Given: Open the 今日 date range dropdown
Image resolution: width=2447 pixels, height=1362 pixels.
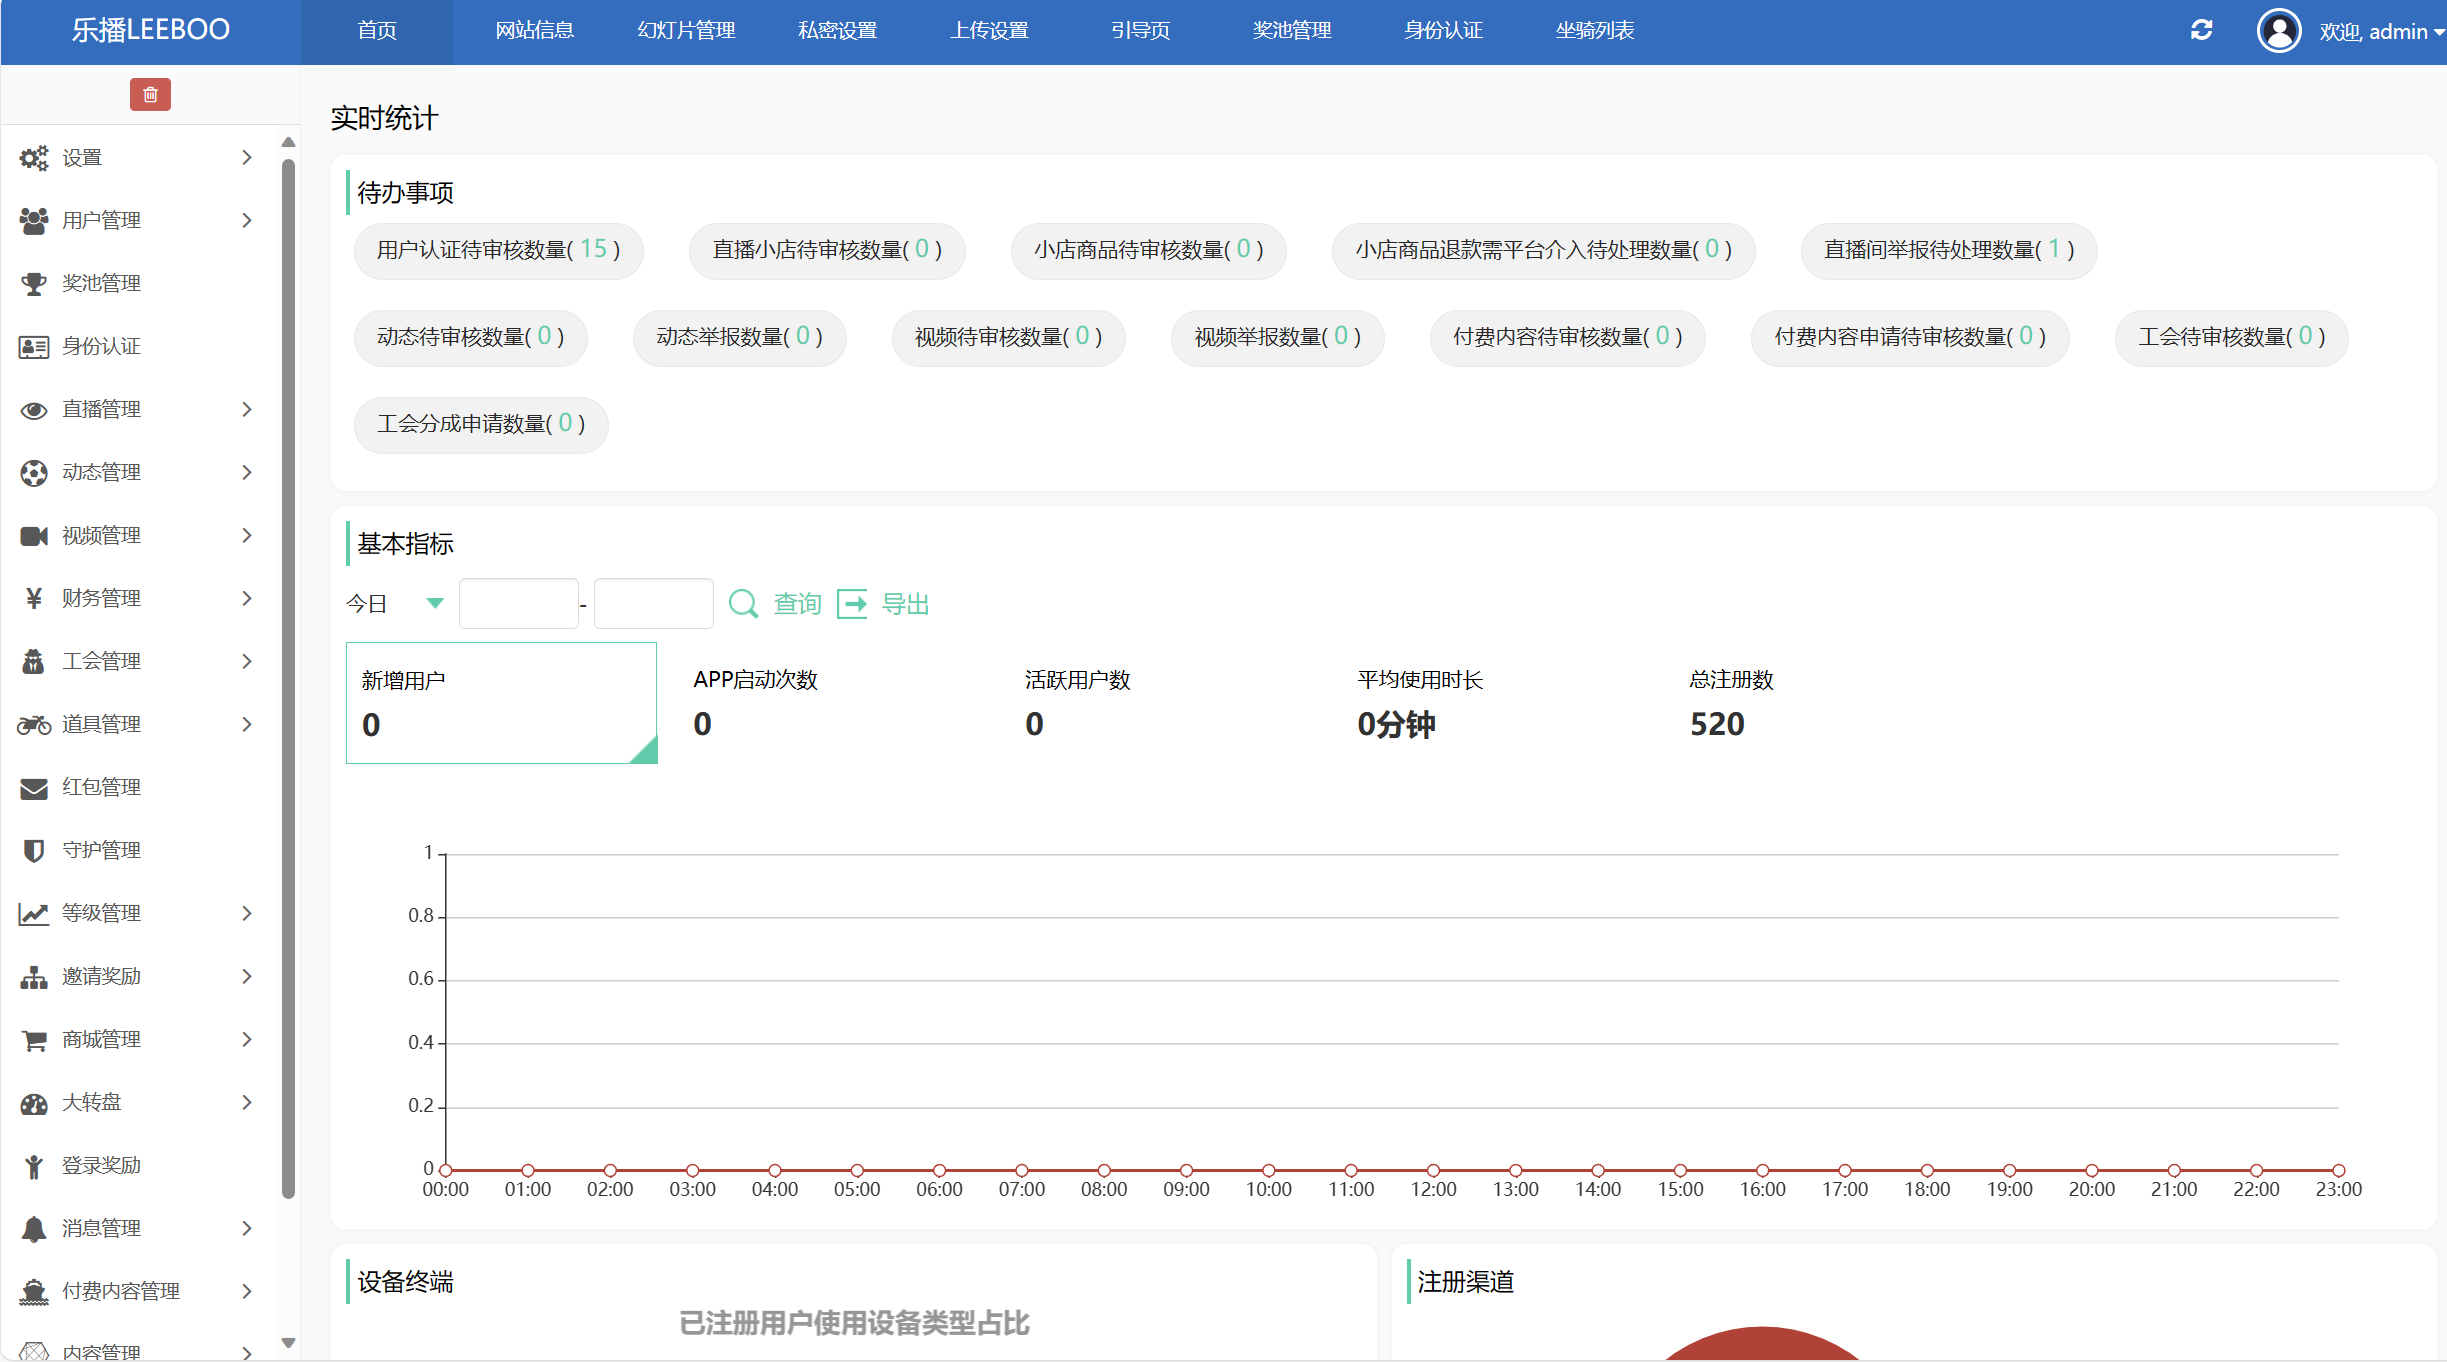Looking at the screenshot, I should [x=395, y=604].
